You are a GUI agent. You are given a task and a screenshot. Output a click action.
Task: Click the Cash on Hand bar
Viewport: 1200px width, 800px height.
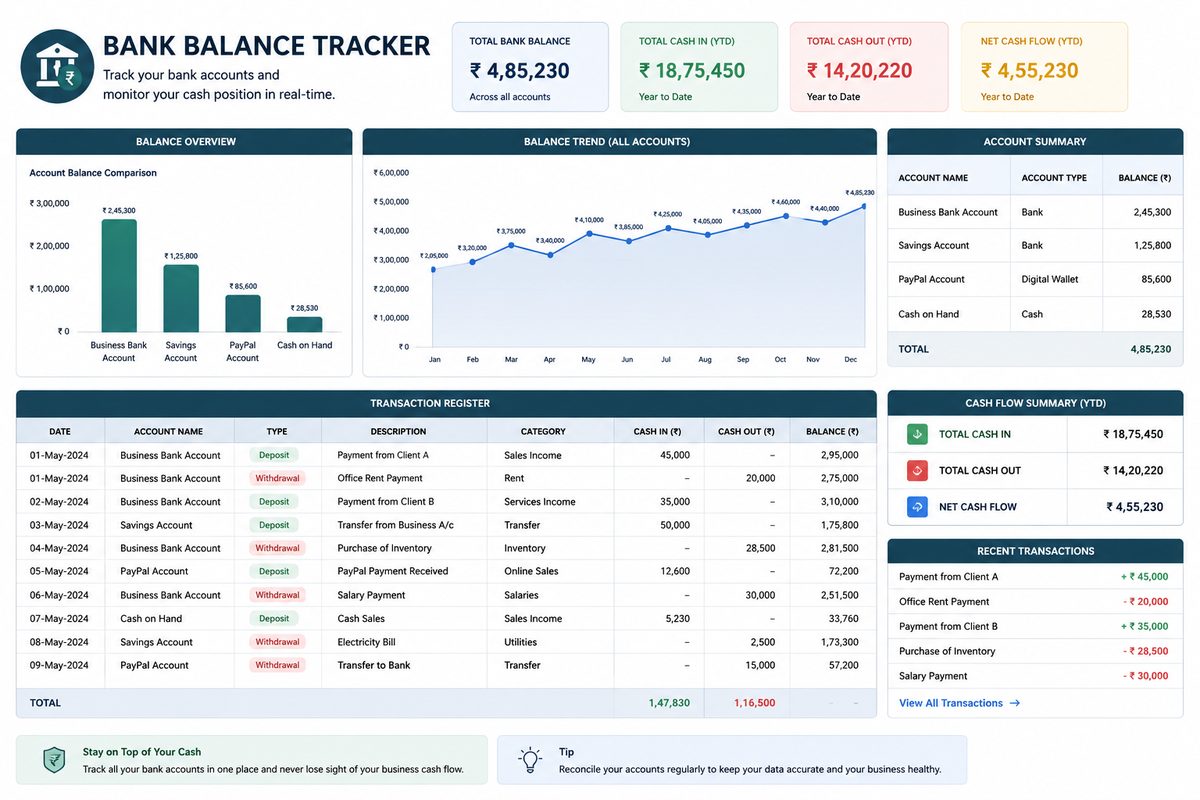tap(305, 325)
